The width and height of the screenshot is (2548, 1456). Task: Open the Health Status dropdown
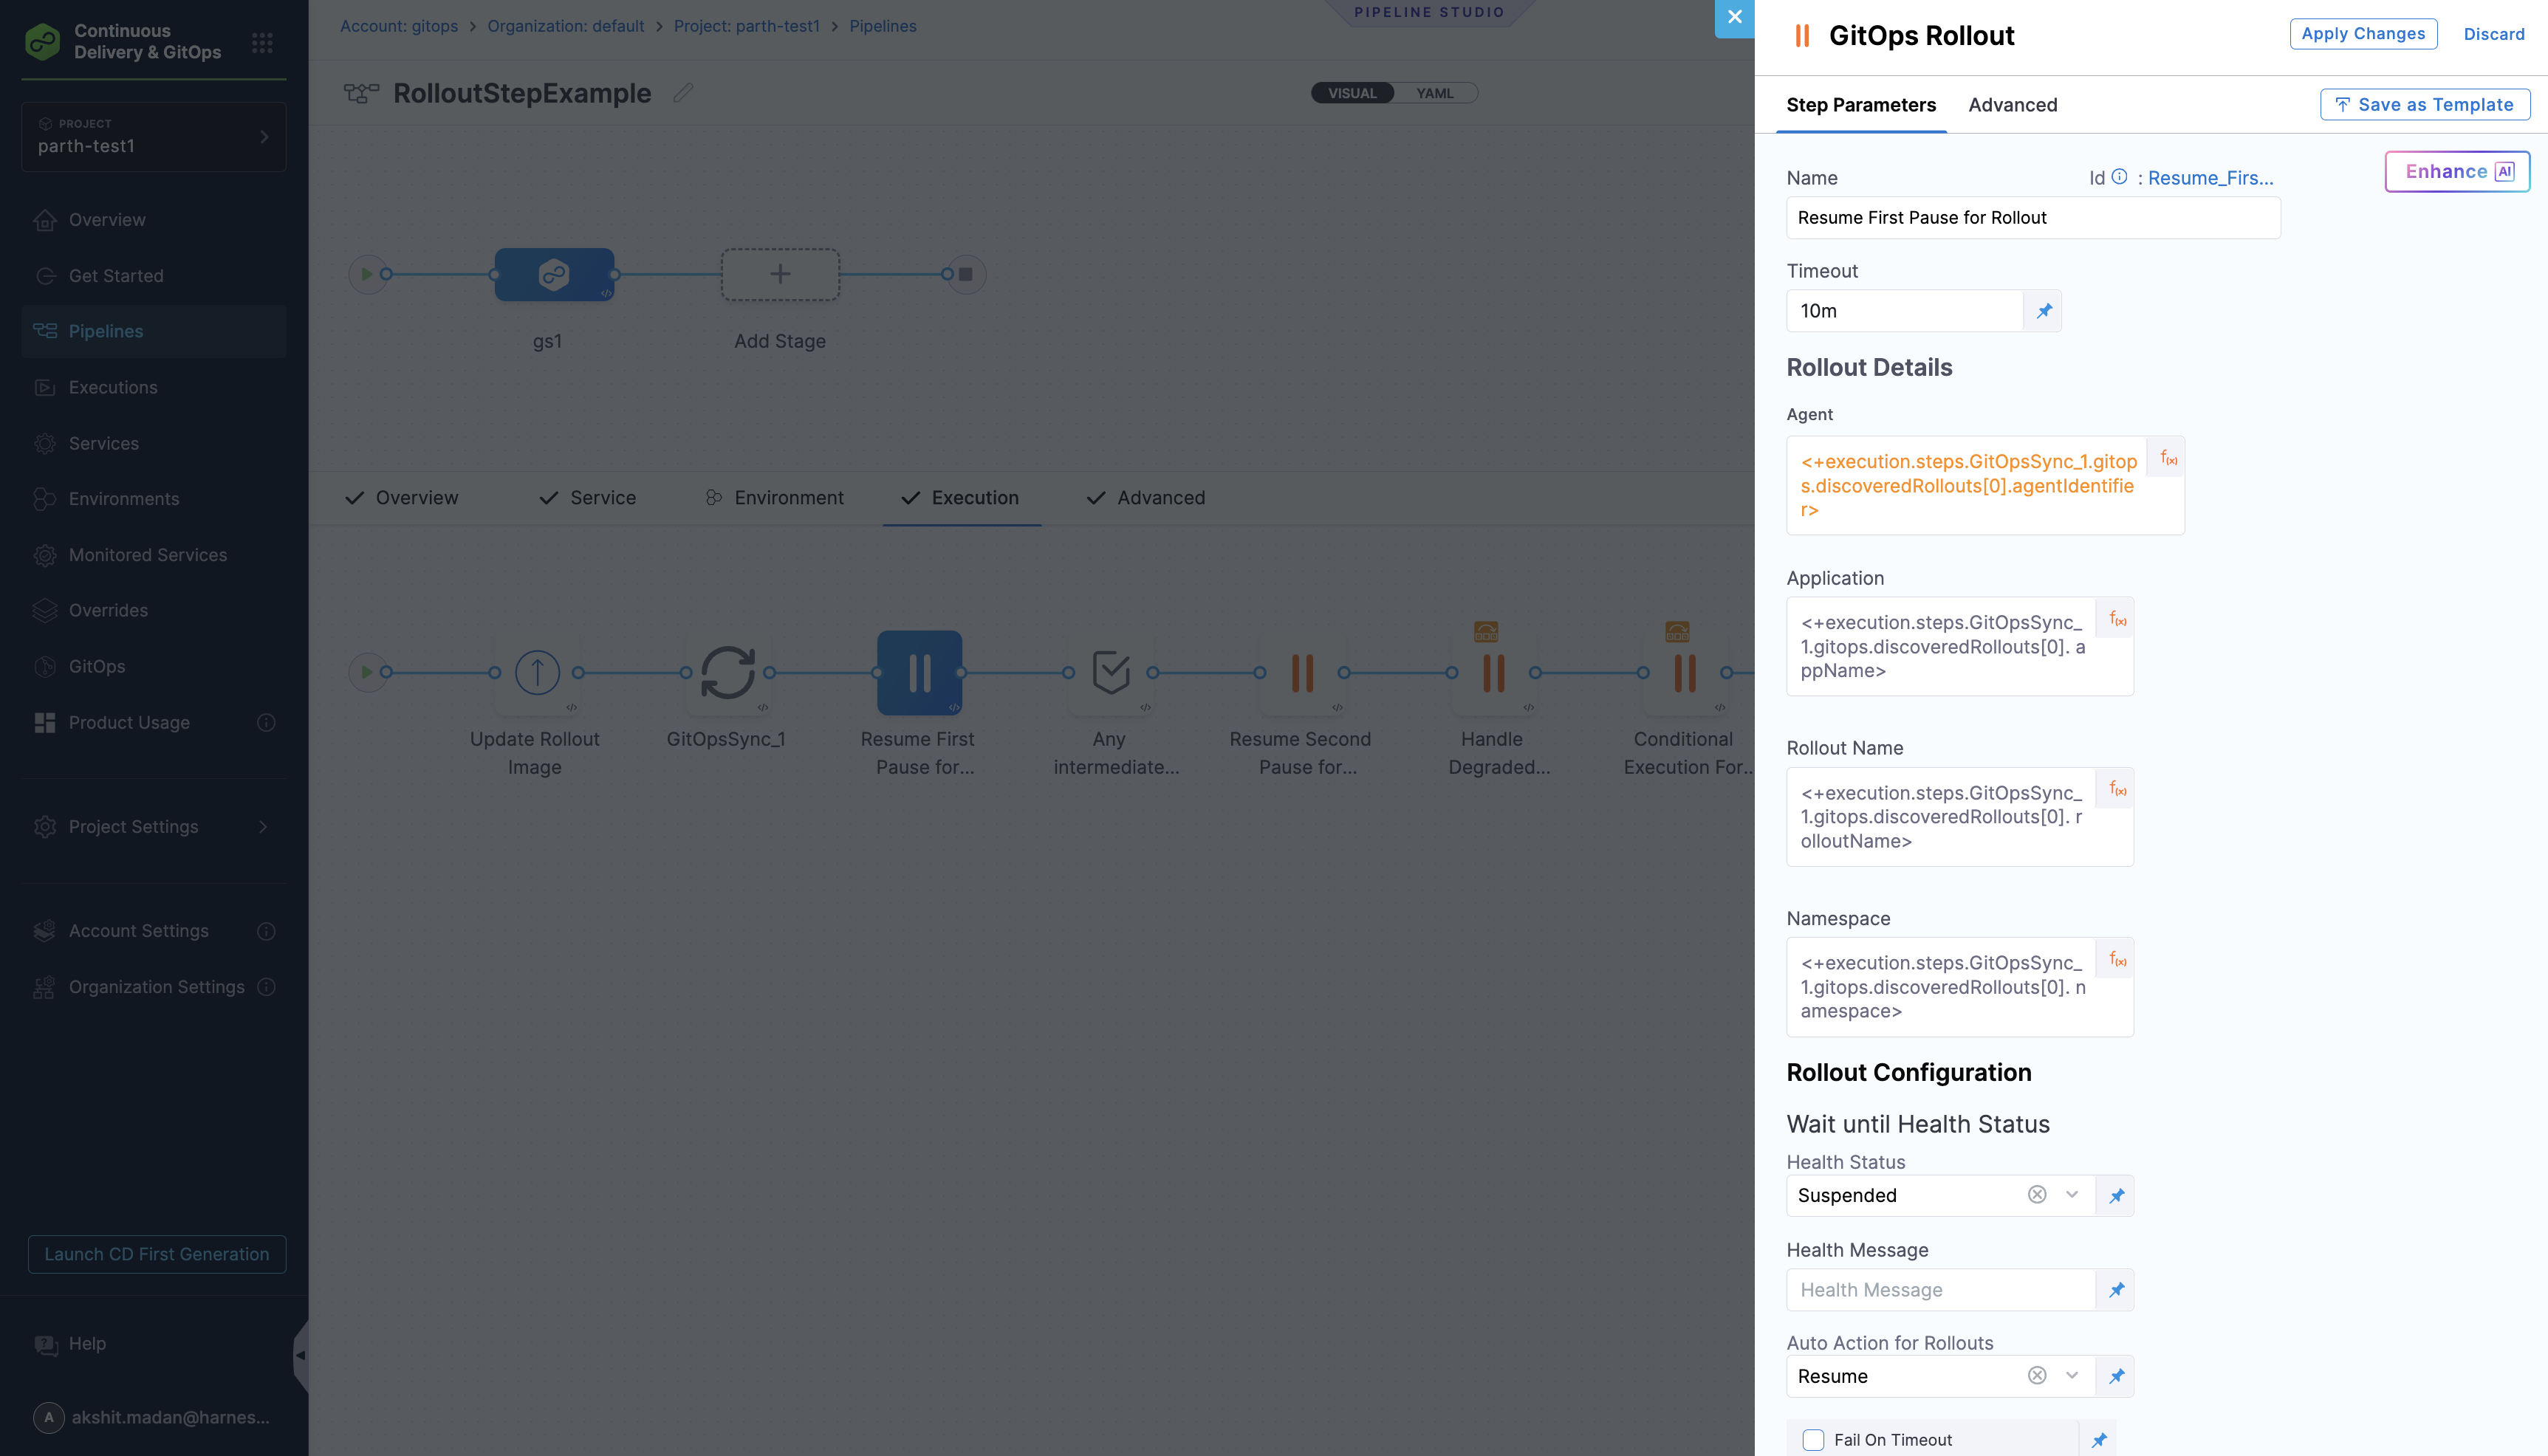pyautogui.click(x=2072, y=1194)
